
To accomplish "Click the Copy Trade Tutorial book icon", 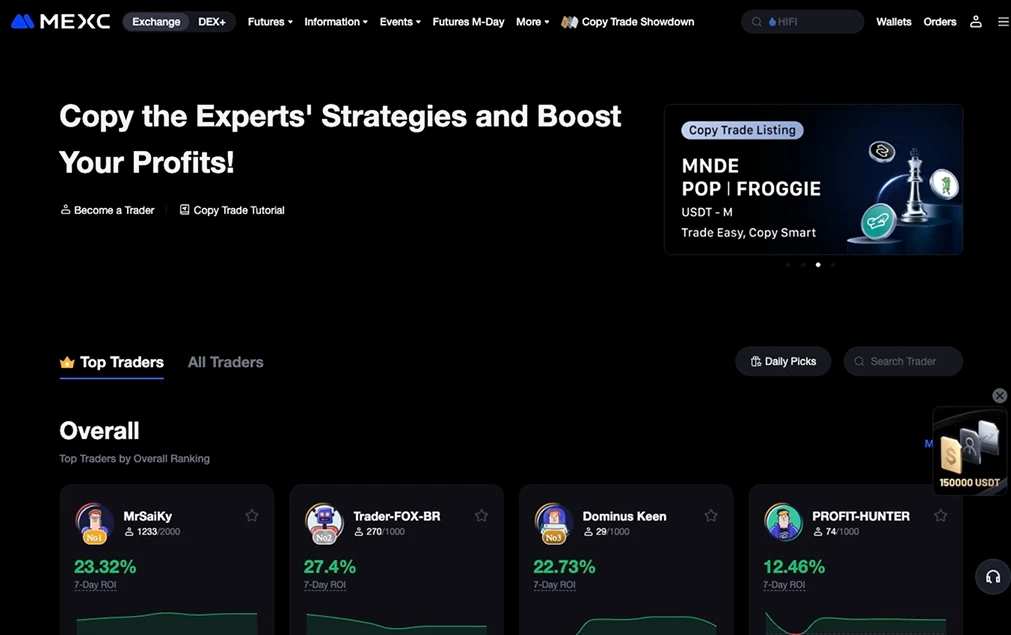I will point(184,210).
